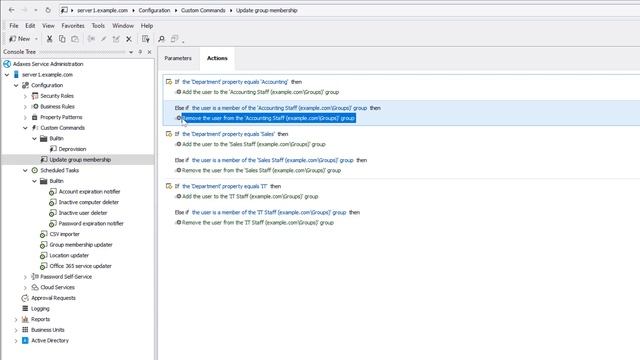The width and height of the screenshot is (640, 360).
Task: Click Custom Commands in the breadcrumb path
Action: (x=203, y=10)
